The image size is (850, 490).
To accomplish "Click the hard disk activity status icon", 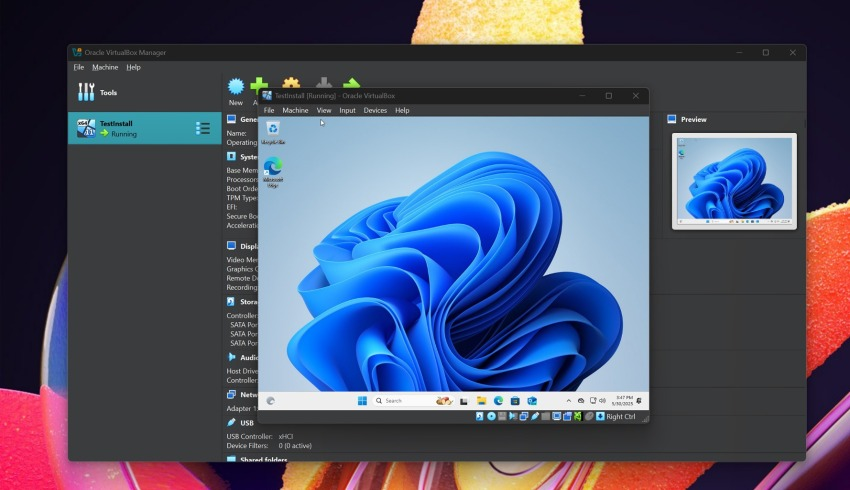I will (480, 416).
